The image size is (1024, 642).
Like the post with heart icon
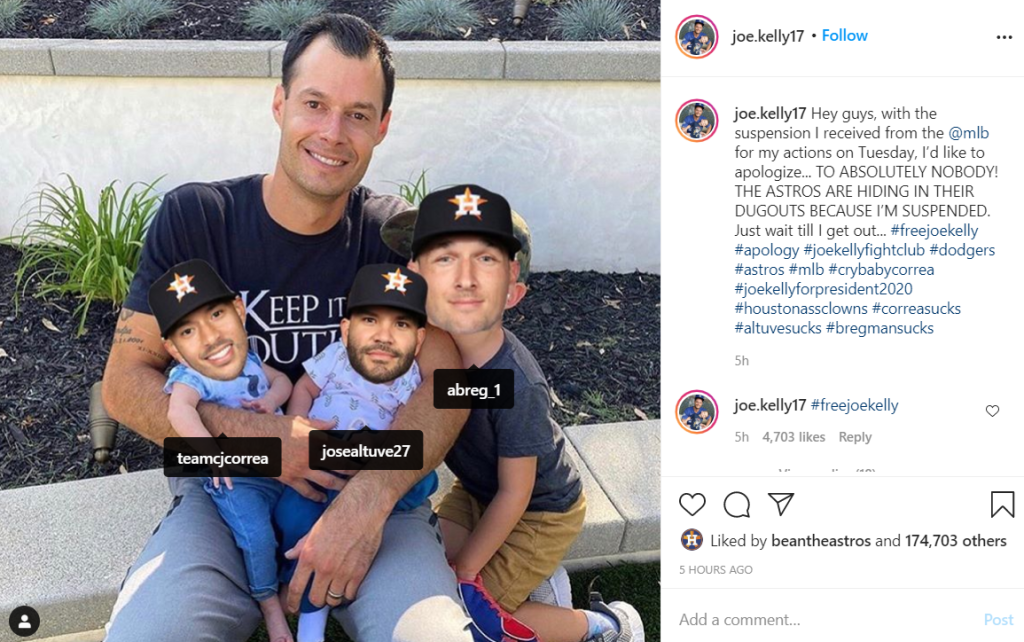point(692,504)
